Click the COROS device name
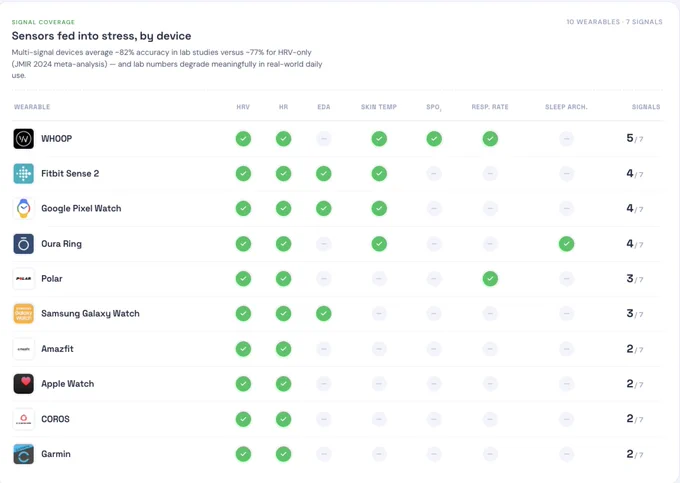 coord(55,419)
